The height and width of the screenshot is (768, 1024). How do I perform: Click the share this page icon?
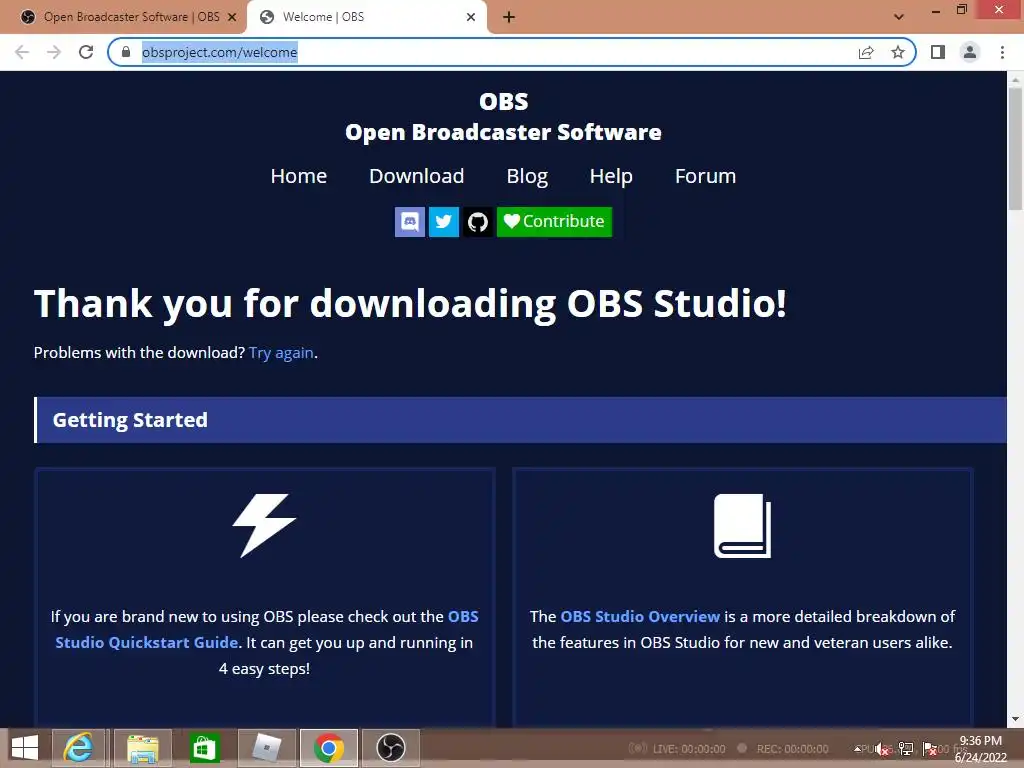(866, 52)
